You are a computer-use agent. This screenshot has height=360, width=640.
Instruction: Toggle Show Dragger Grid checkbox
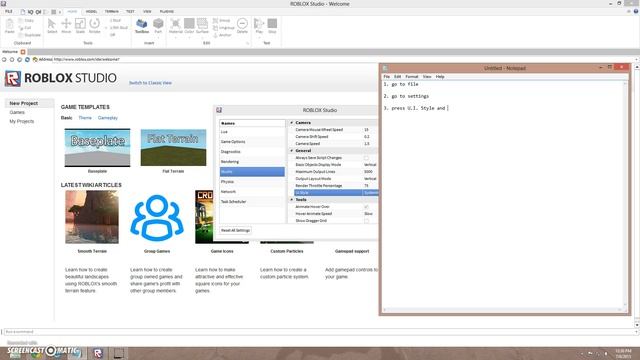(366, 221)
